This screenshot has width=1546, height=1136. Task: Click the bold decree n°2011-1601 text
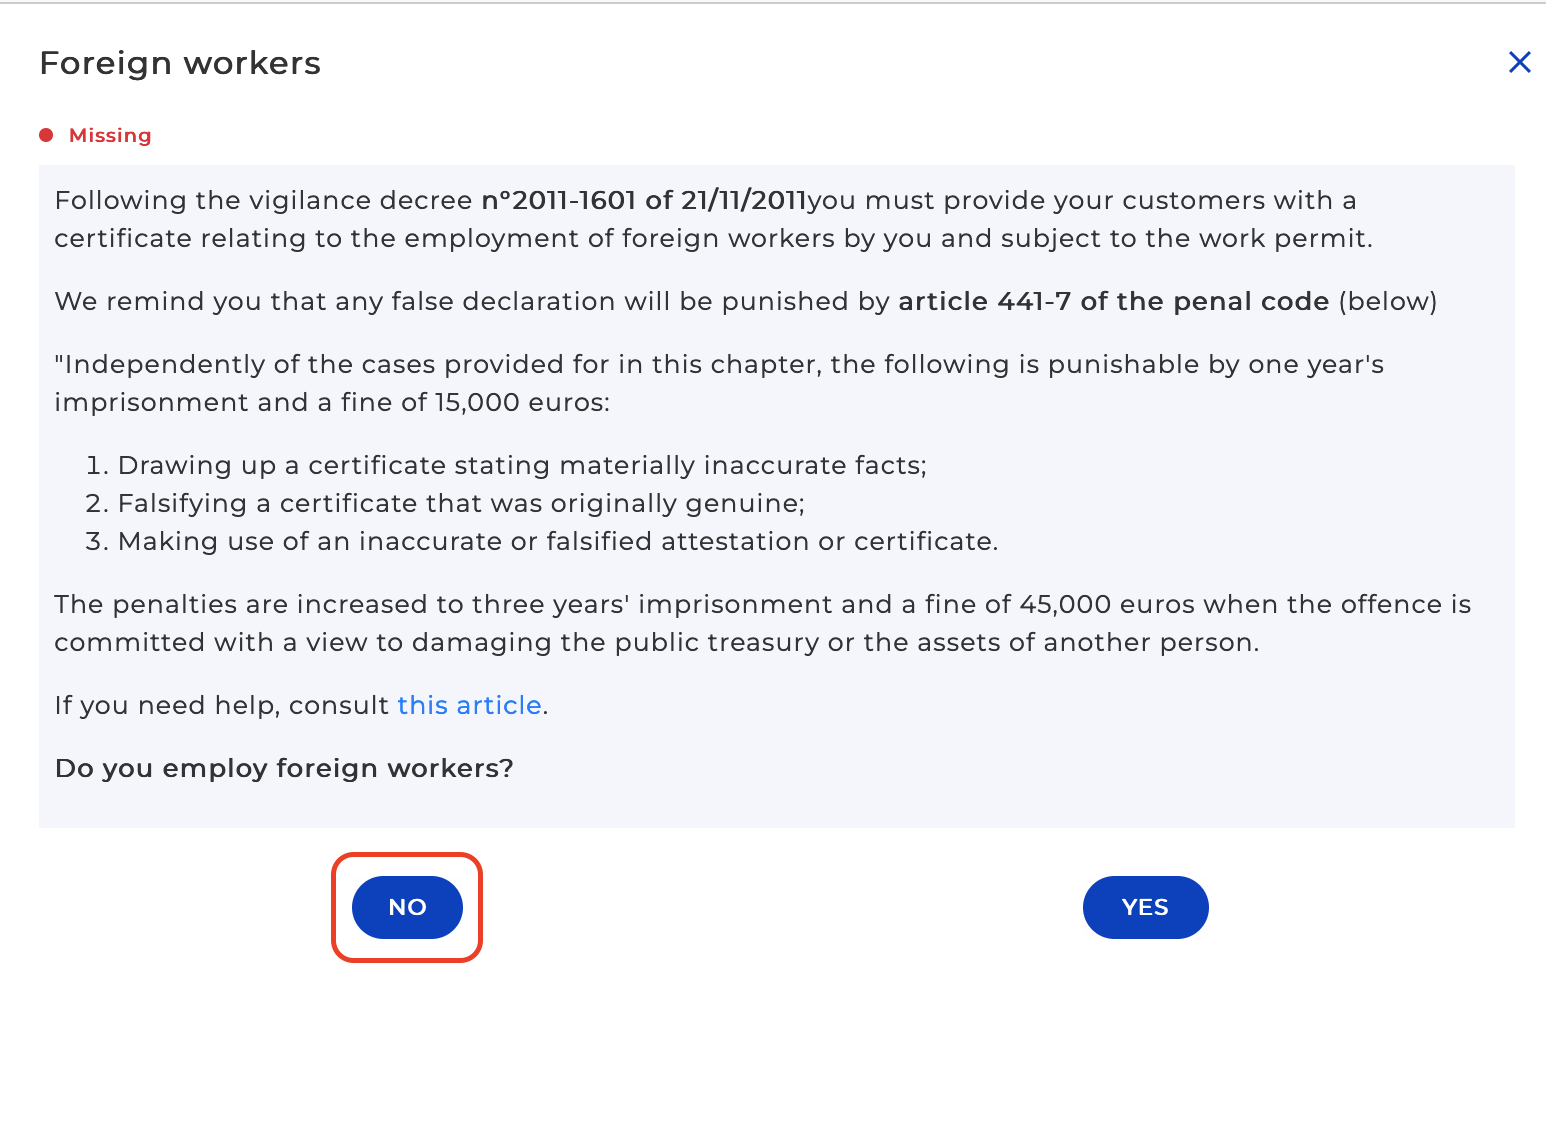point(644,200)
